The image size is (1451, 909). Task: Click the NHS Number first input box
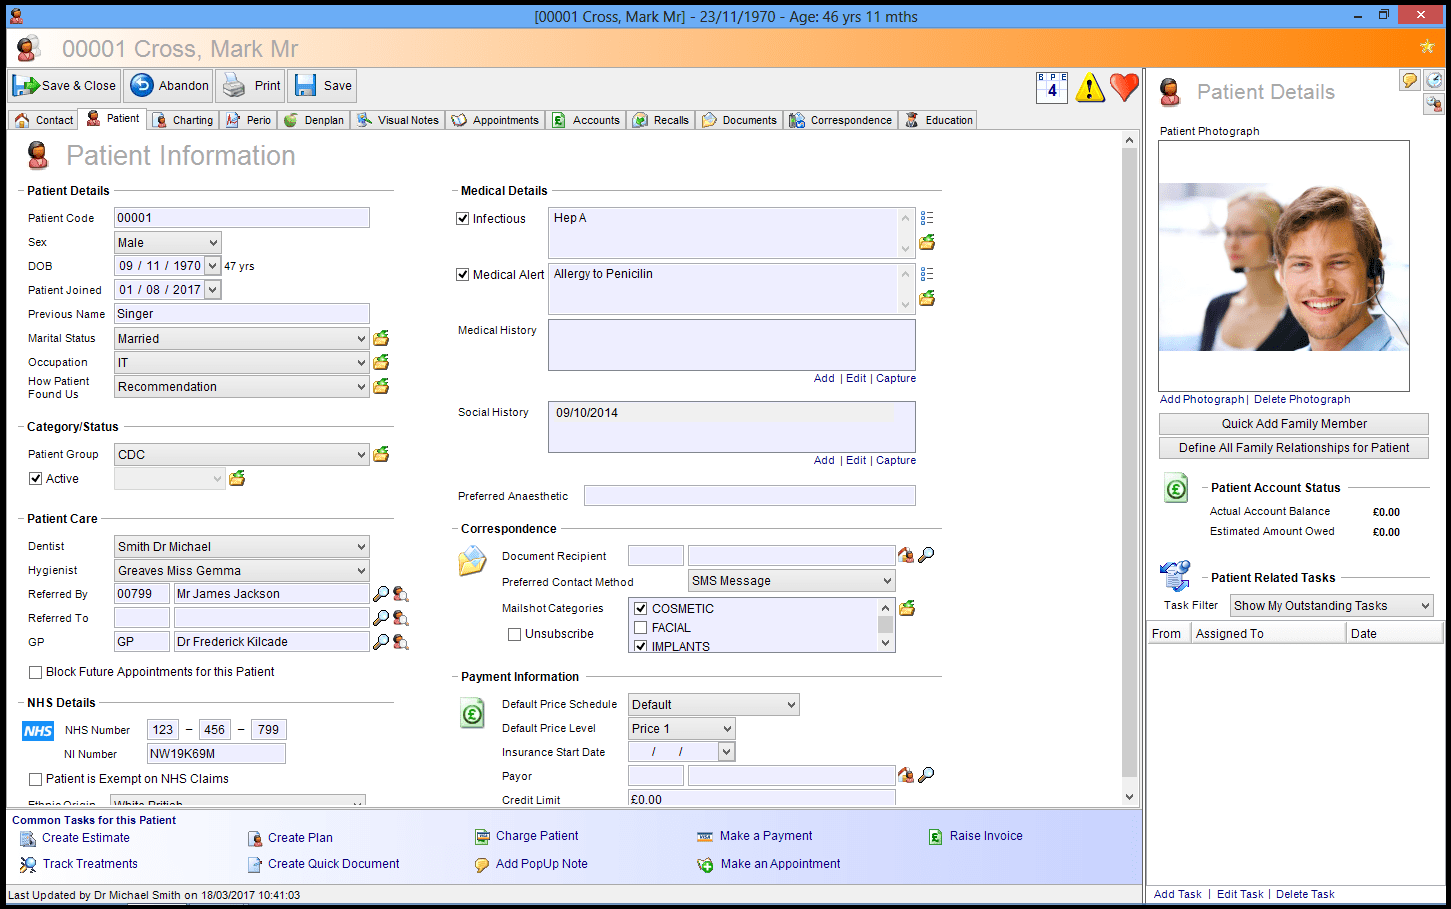pyautogui.click(x=162, y=730)
